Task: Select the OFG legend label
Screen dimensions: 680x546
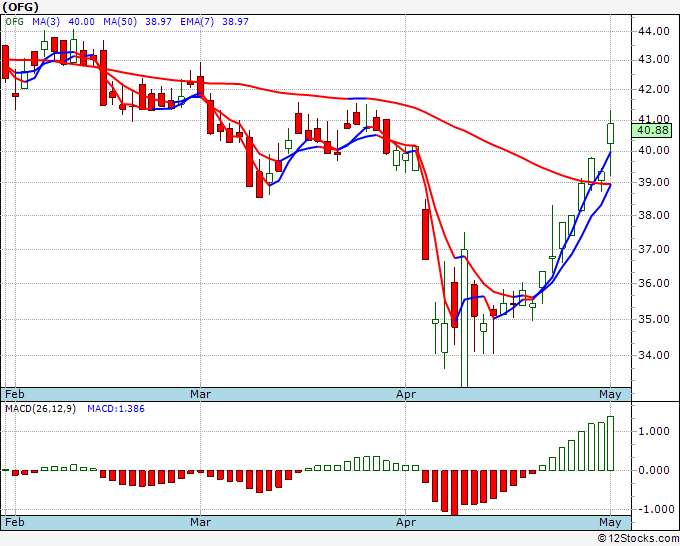Action: point(14,21)
